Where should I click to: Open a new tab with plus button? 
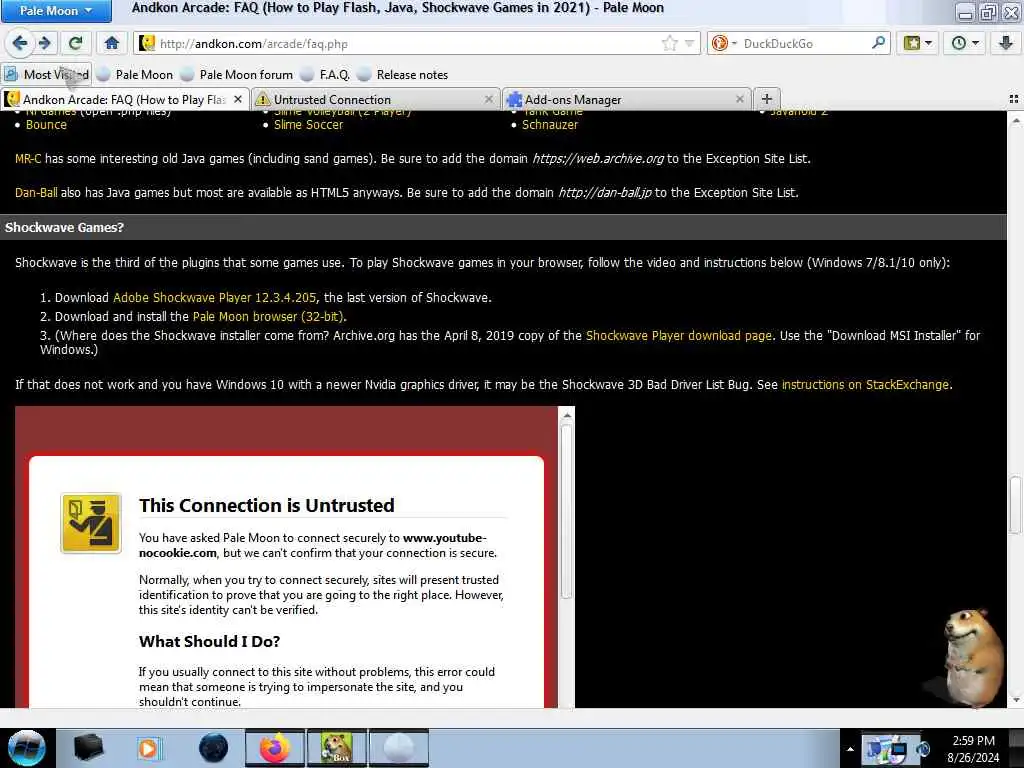[x=767, y=99]
